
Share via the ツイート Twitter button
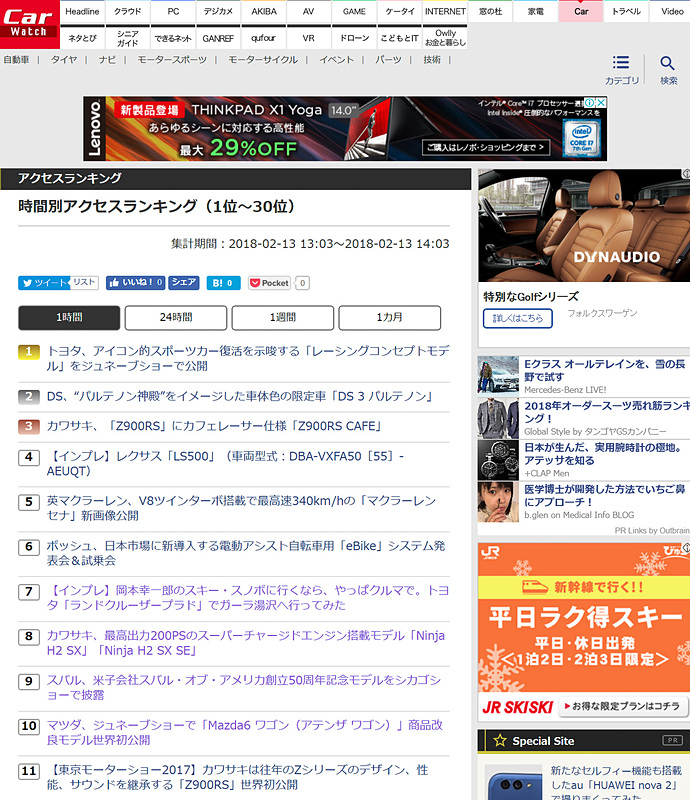click(x=44, y=283)
